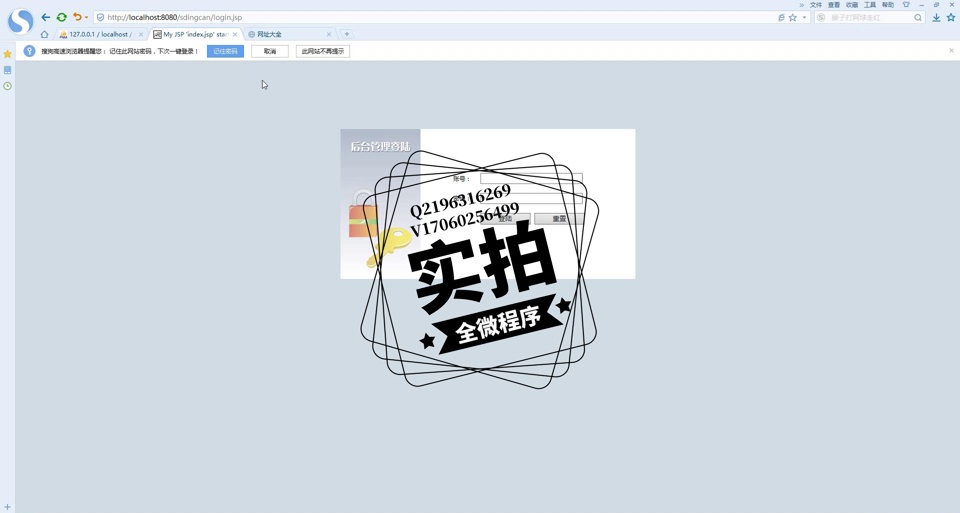
Task: Open a new tab with plus button
Action: tap(346, 34)
